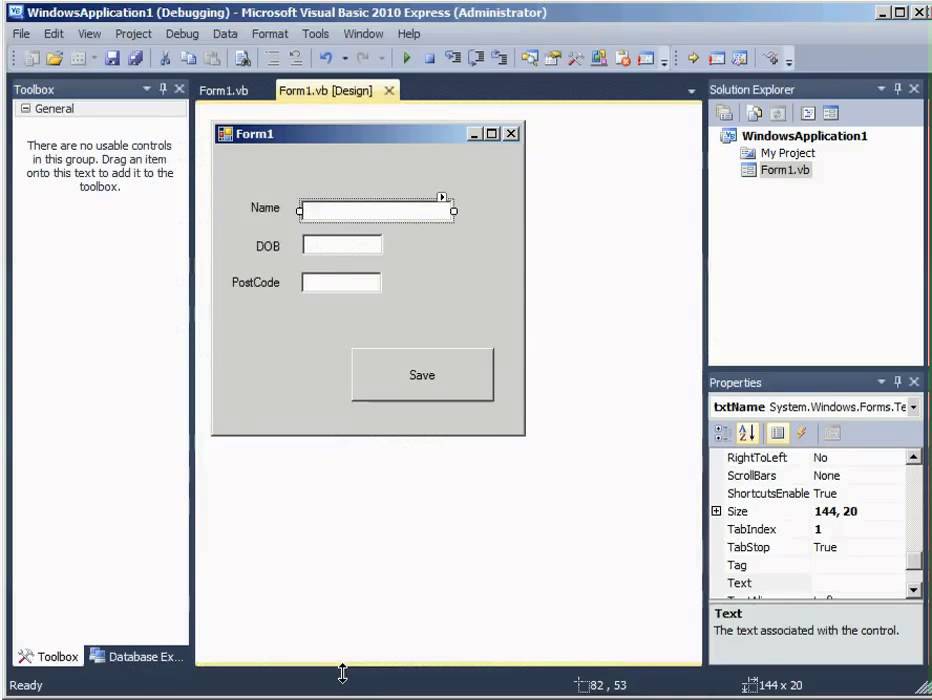Image resolution: width=932 pixels, height=700 pixels.
Task: Click the DOB text box on Form1
Action: (342, 244)
